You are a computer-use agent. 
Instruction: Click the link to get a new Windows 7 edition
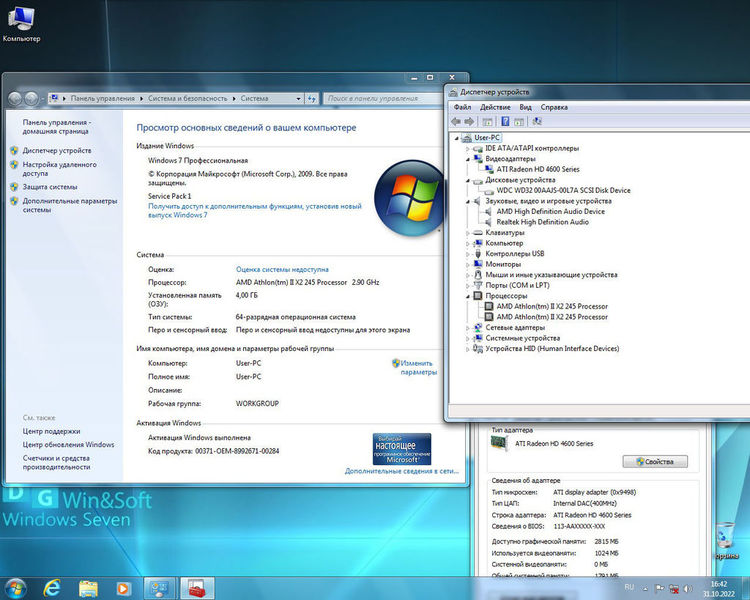click(254, 211)
